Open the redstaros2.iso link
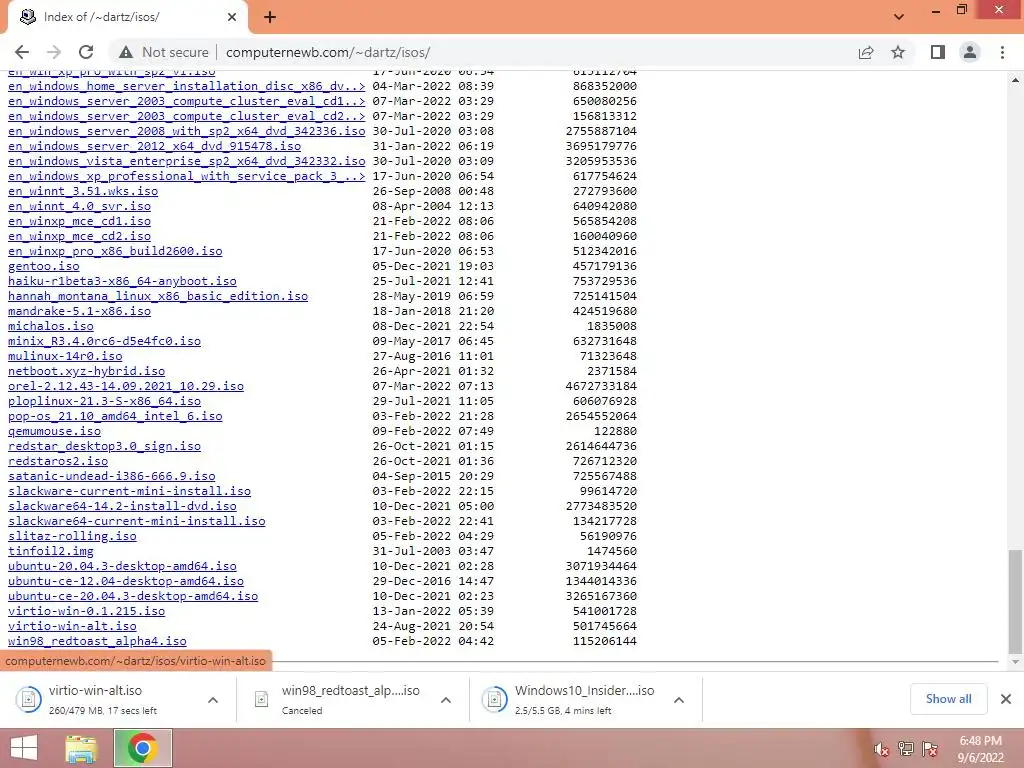Screen dimensions: 1024x768 pyautogui.click(x=58, y=461)
